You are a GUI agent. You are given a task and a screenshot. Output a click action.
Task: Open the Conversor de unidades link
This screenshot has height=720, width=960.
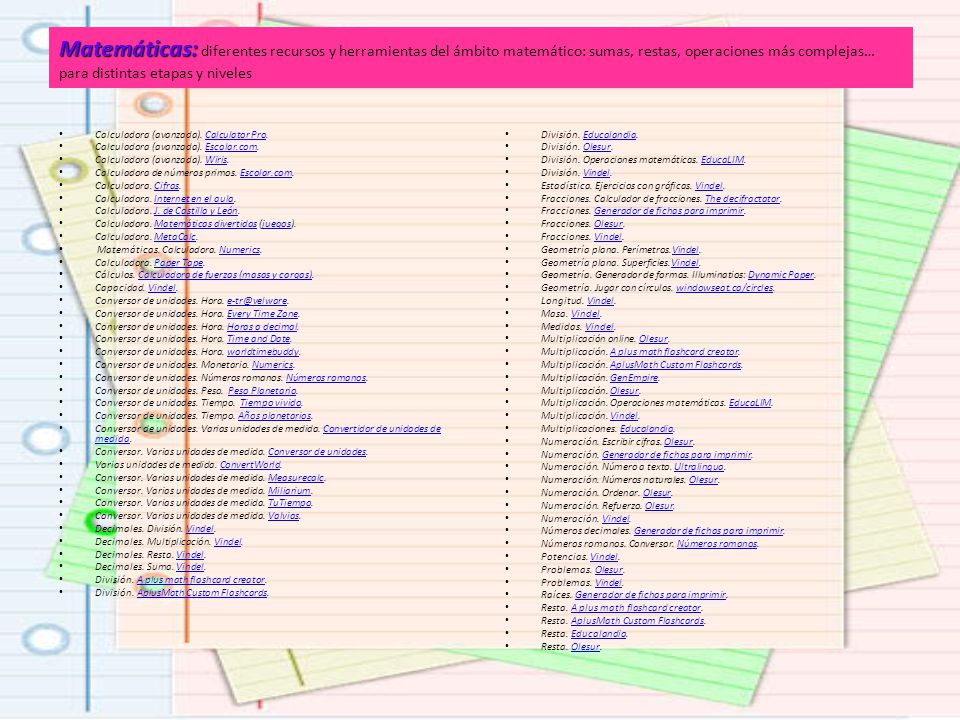(317, 452)
